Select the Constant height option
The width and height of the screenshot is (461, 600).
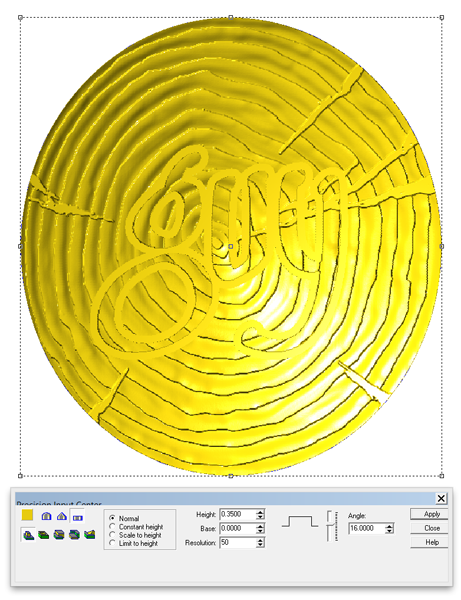tap(136, 527)
